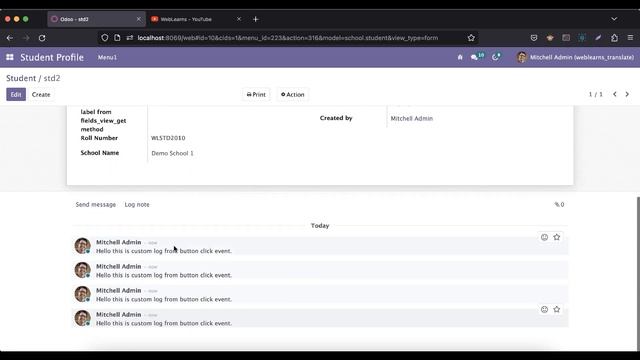
Task: Click avatar of second log message
Action: [x=82, y=270]
